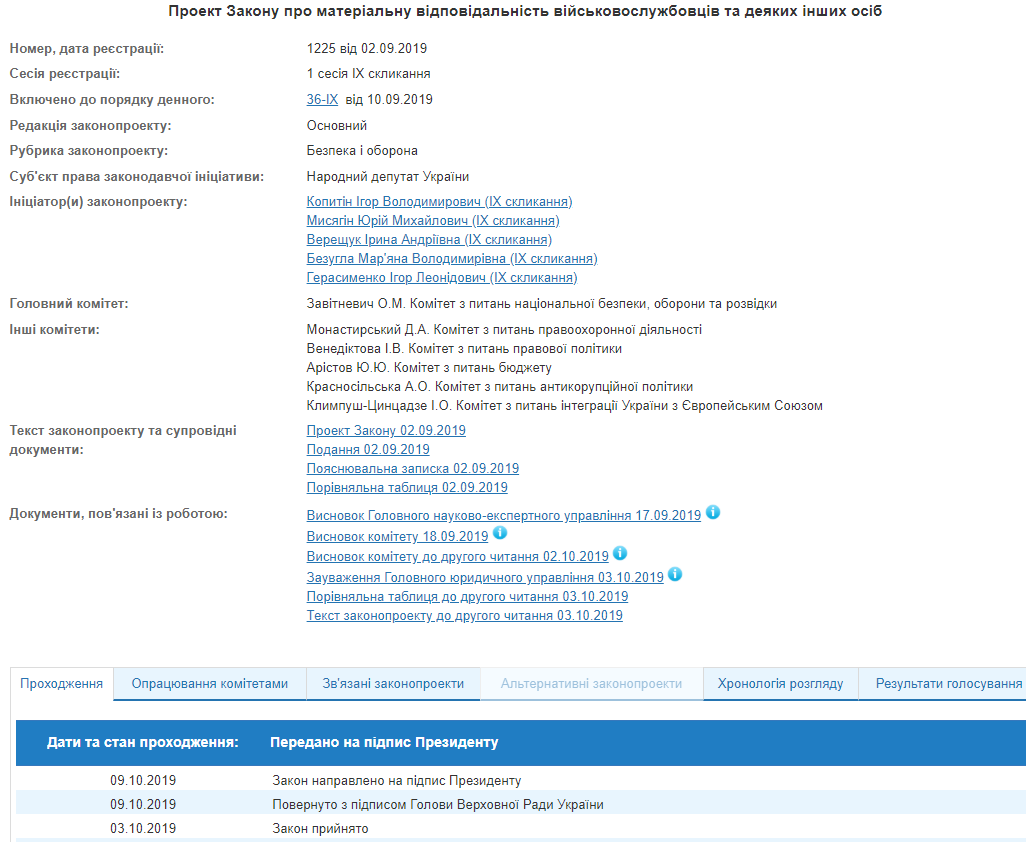Click info icon next to Зауваження Головного юридичного управління
This screenshot has height=842, width=1026.
[675, 574]
